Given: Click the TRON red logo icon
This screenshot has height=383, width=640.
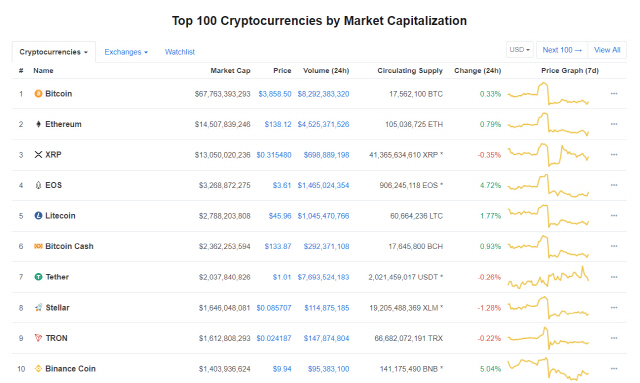Looking at the screenshot, I should point(38,338).
